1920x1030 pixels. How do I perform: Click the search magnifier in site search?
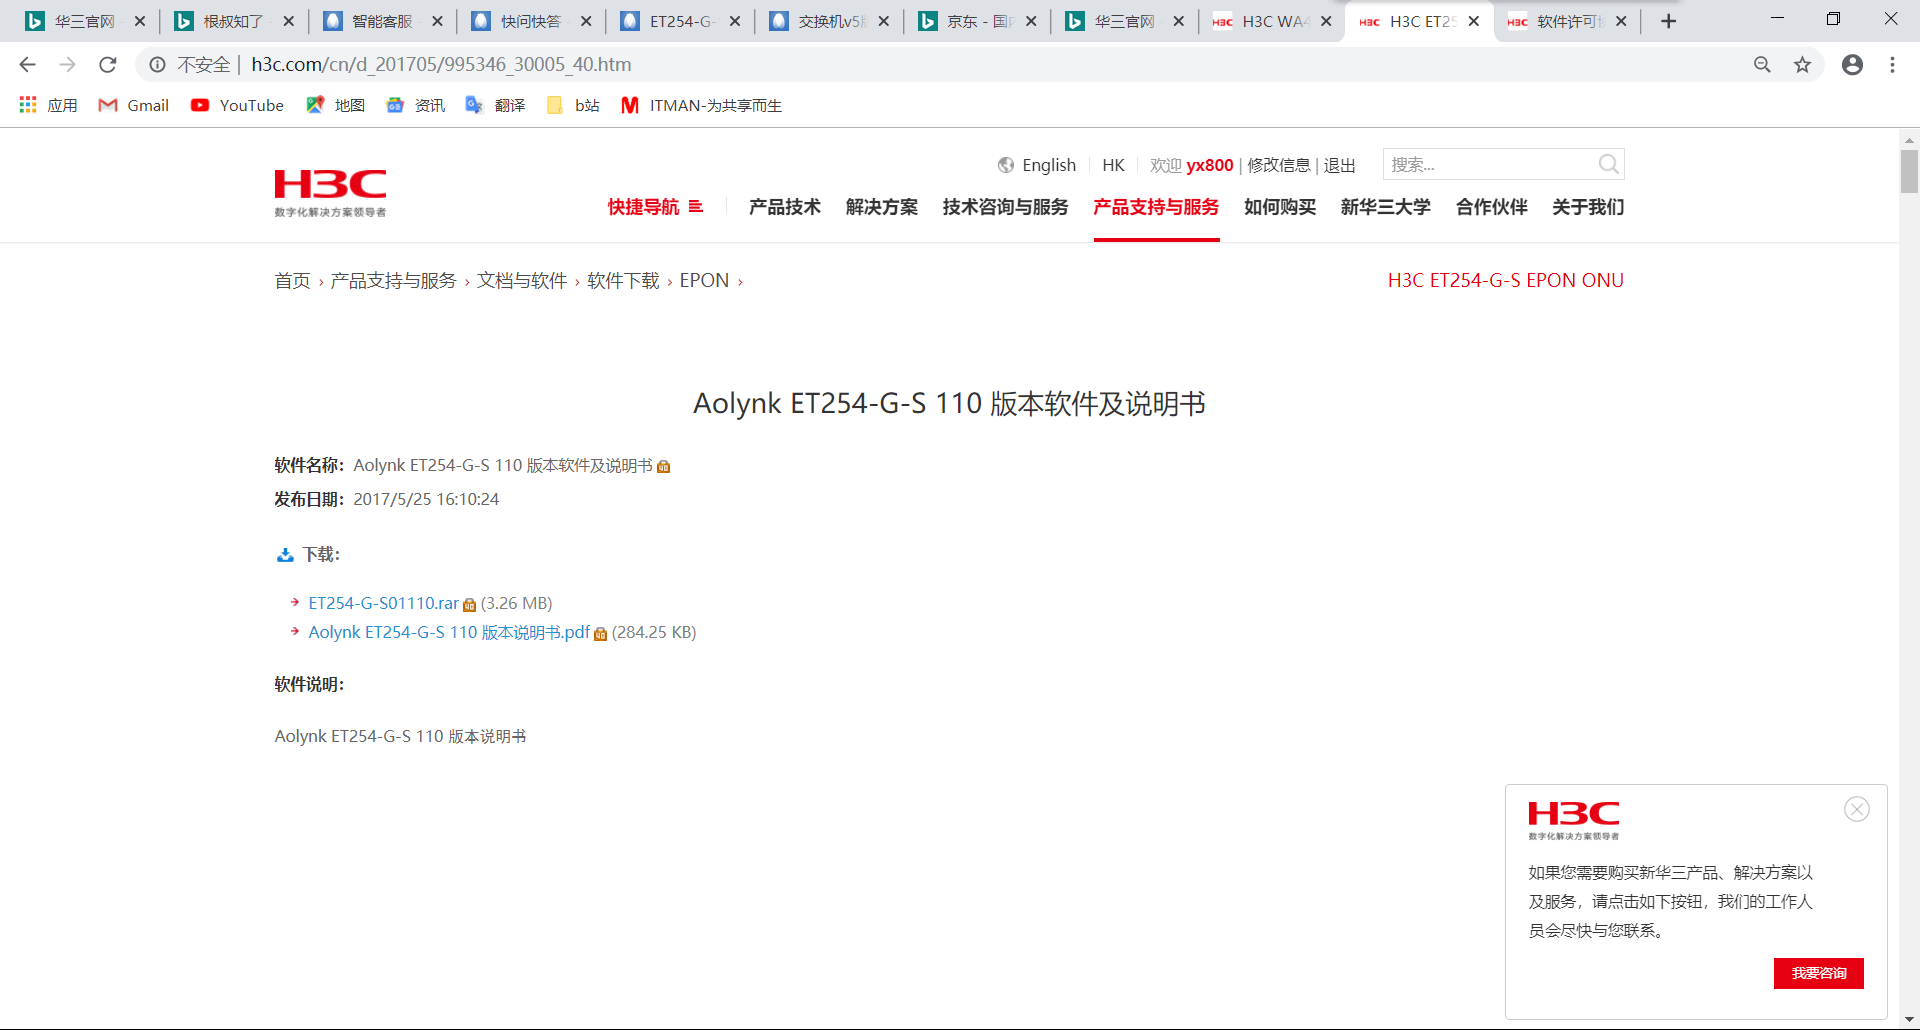[x=1608, y=164]
